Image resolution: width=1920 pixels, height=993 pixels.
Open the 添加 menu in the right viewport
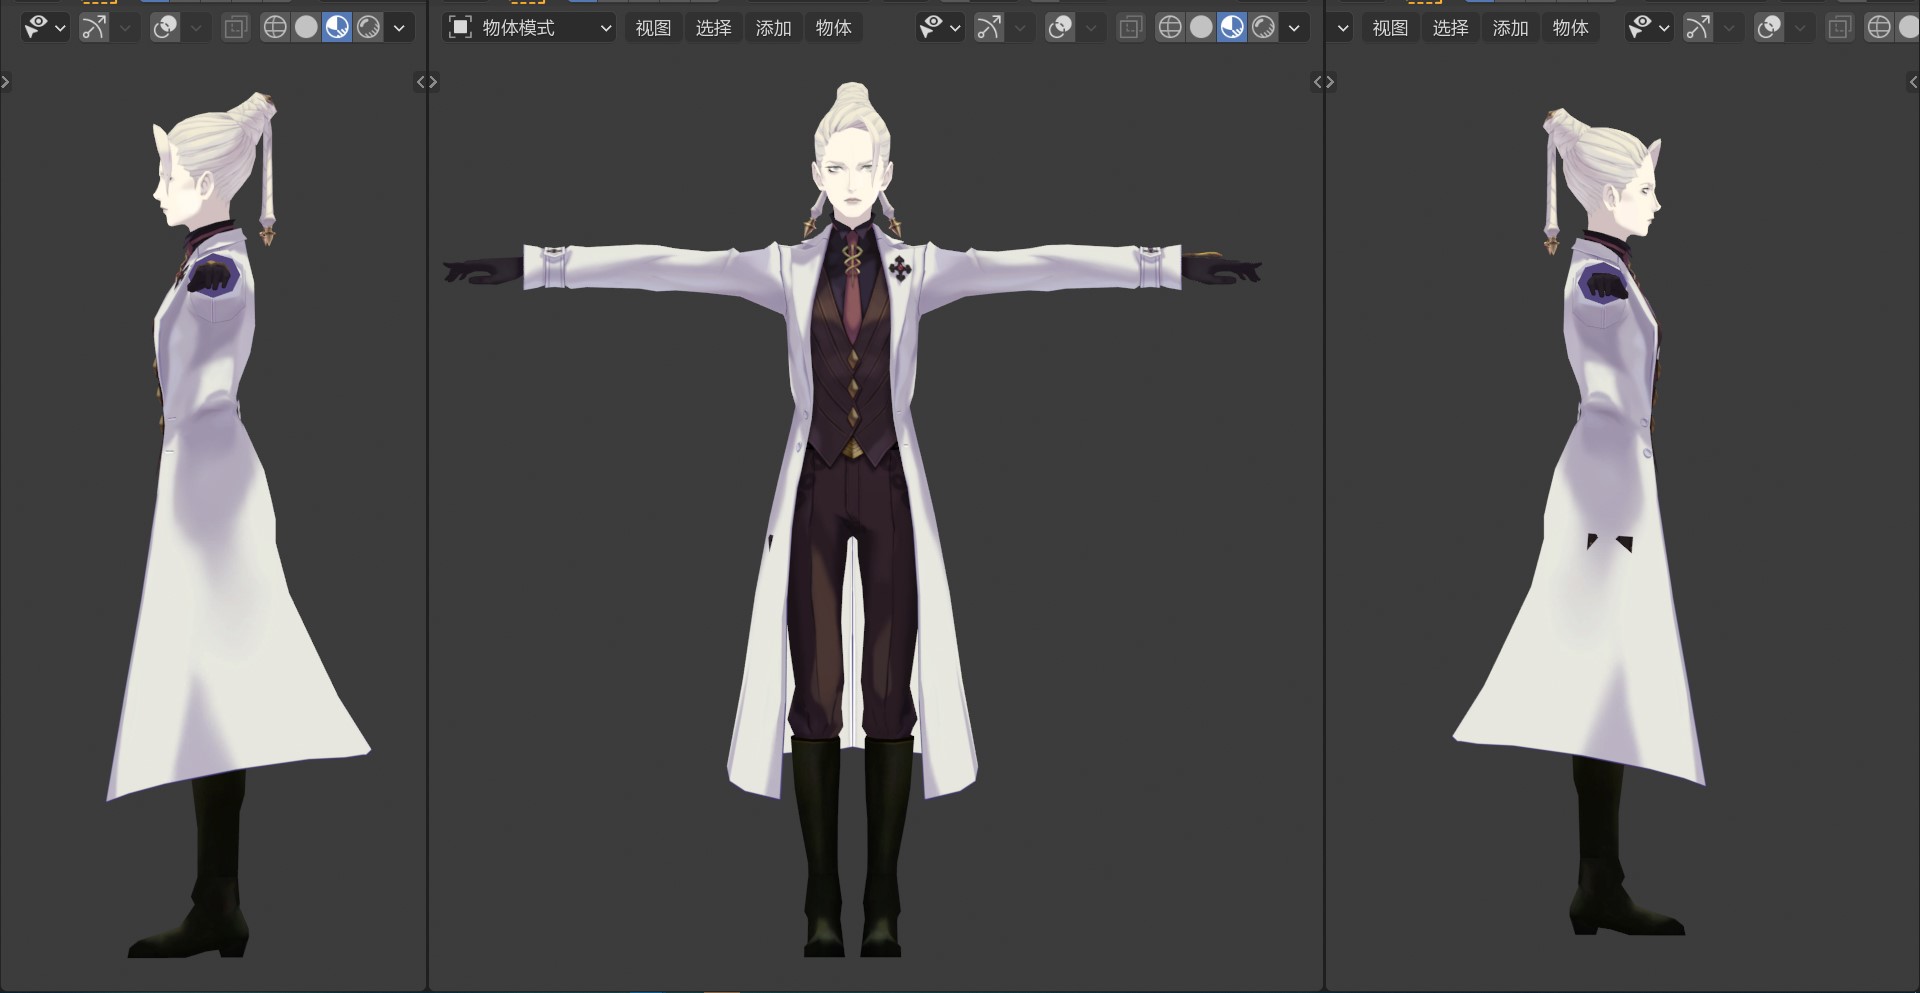[1510, 27]
